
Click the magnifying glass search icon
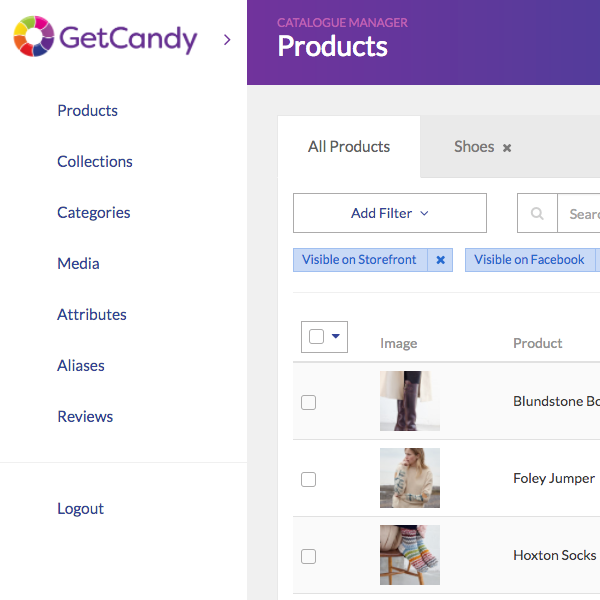pyautogui.click(x=537, y=213)
